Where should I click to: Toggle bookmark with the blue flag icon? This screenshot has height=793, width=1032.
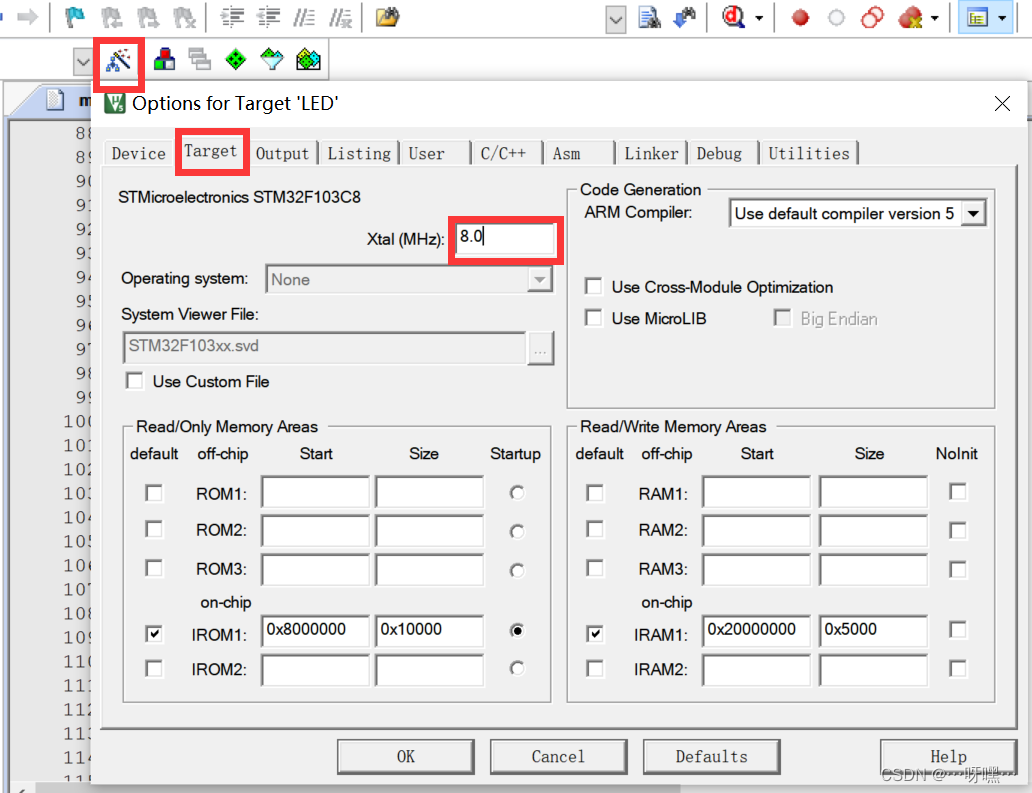(75, 17)
